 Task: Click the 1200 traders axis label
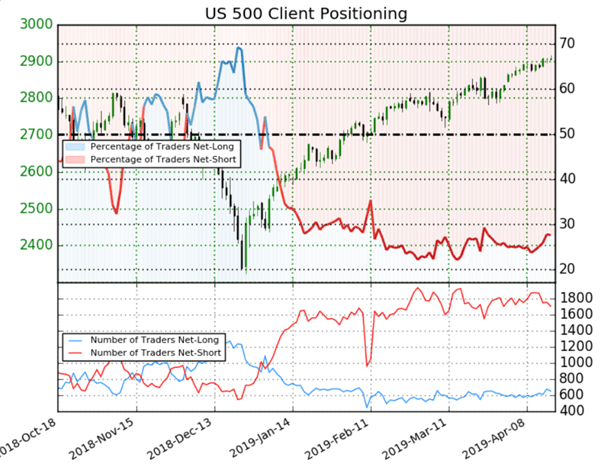(576, 346)
